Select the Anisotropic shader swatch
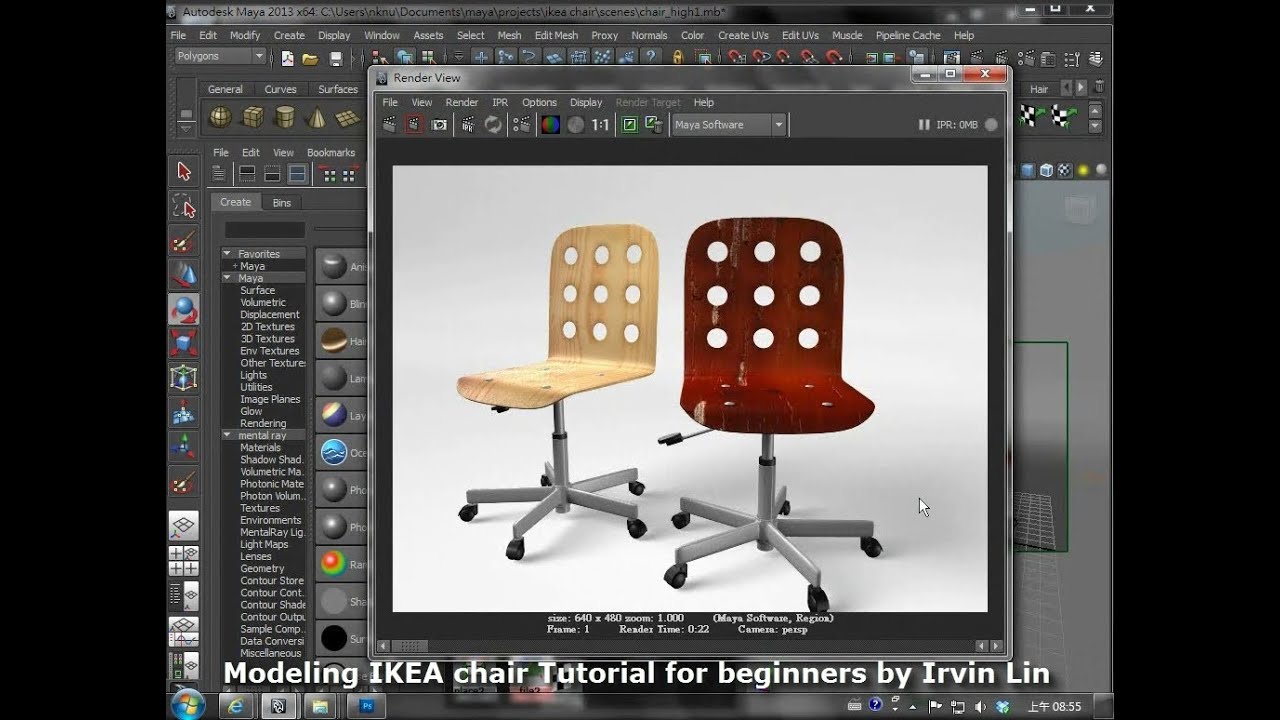The height and width of the screenshot is (720, 1280). pos(334,266)
